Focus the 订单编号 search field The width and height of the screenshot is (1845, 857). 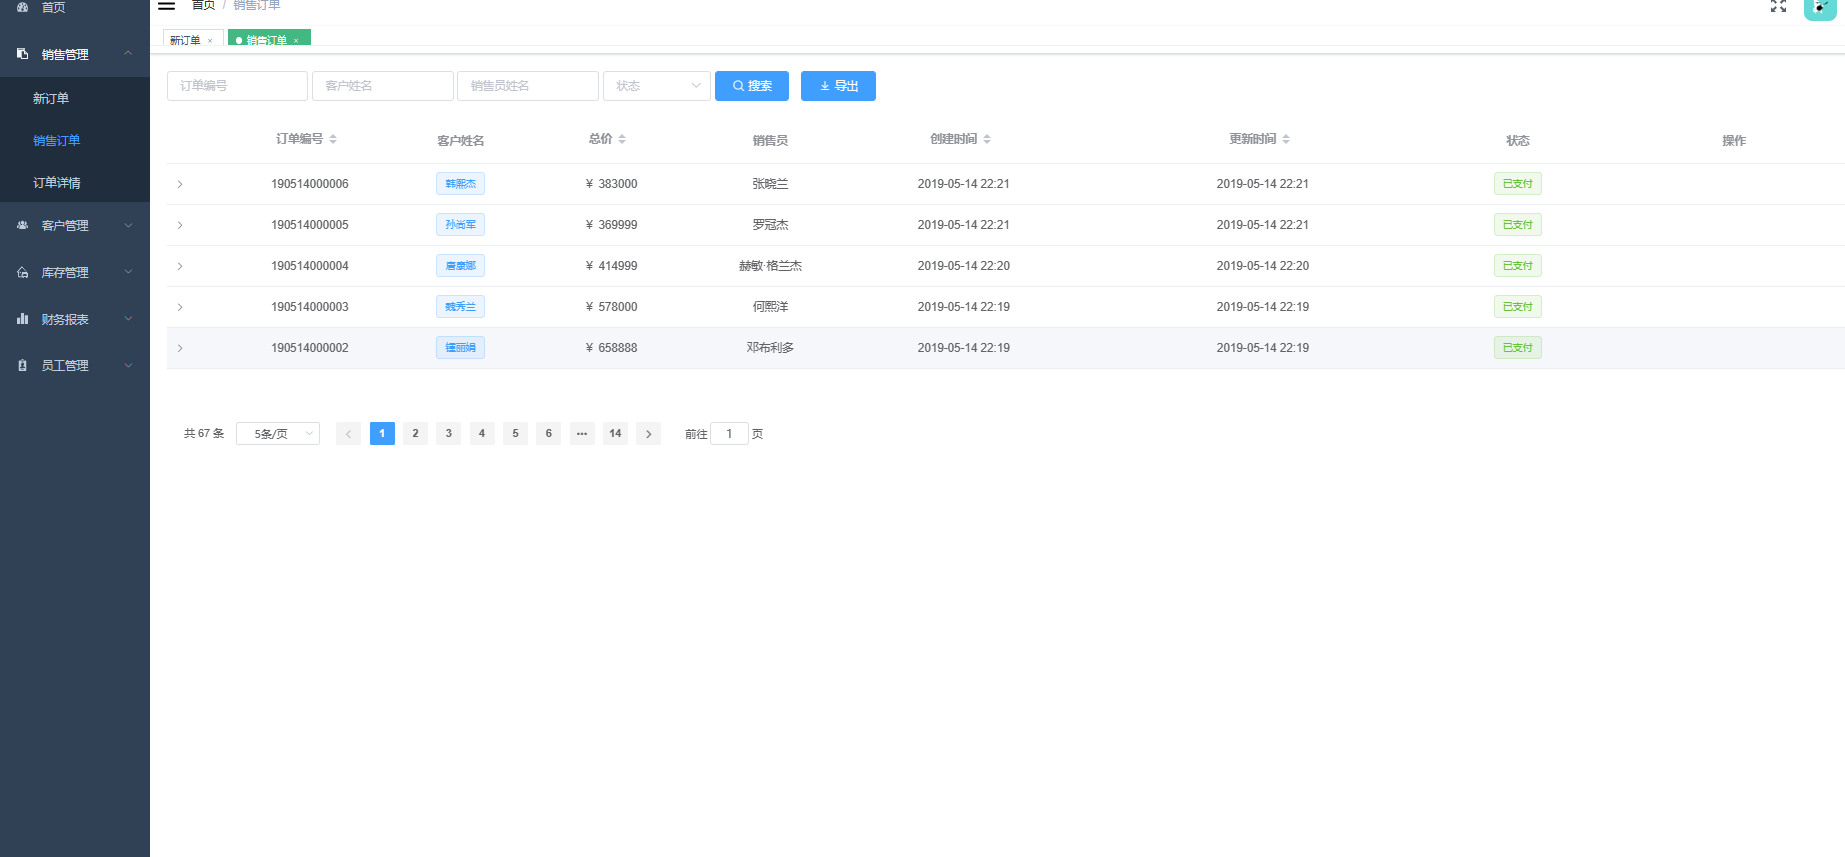(237, 86)
